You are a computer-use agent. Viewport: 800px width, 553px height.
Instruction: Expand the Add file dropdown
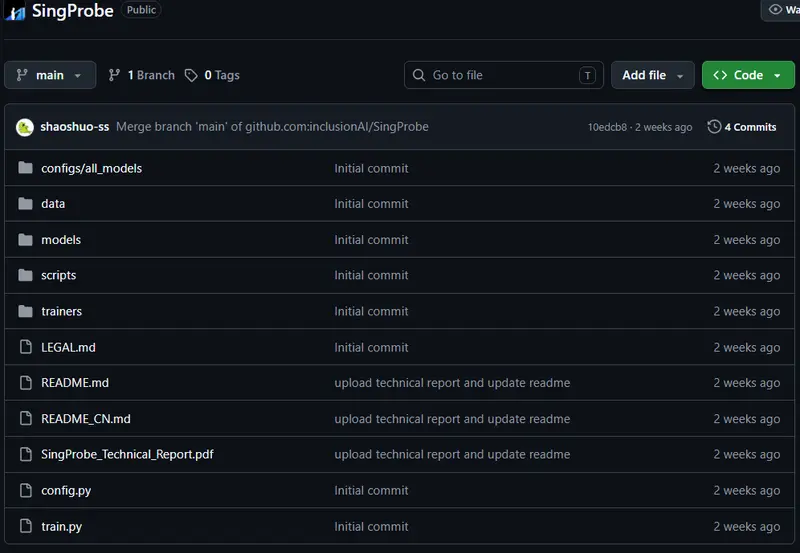click(653, 75)
